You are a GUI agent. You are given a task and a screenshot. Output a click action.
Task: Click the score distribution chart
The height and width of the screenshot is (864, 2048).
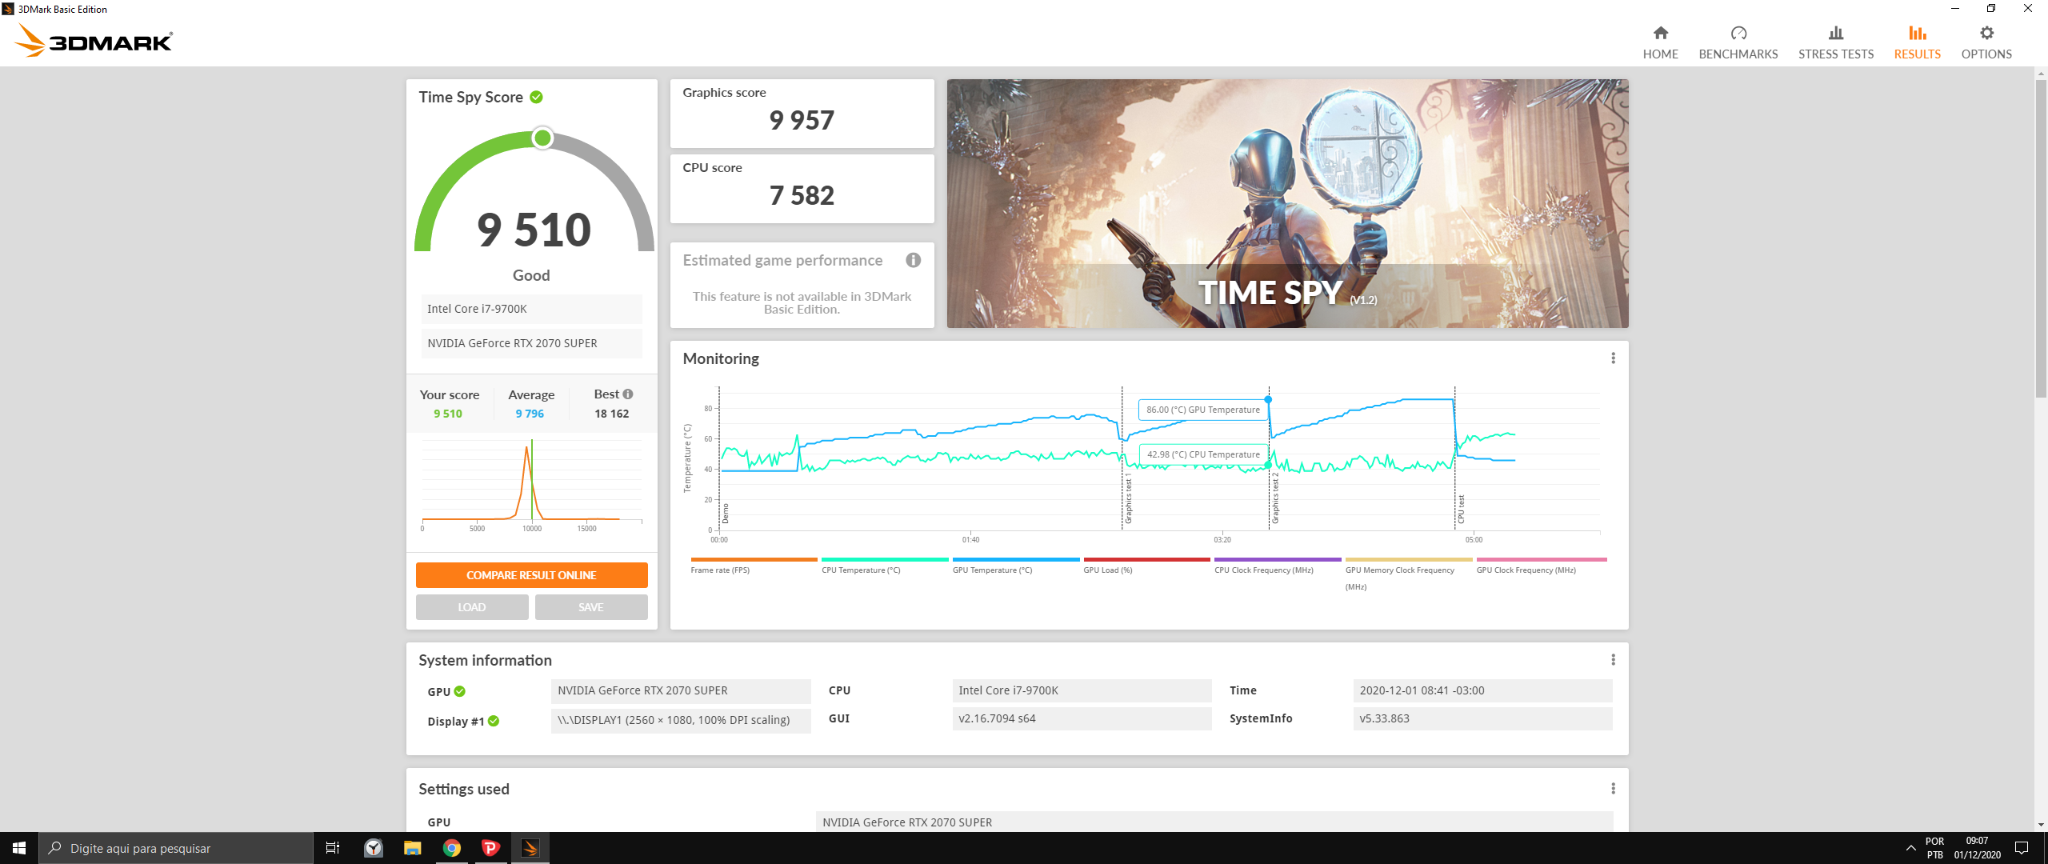coord(531,485)
